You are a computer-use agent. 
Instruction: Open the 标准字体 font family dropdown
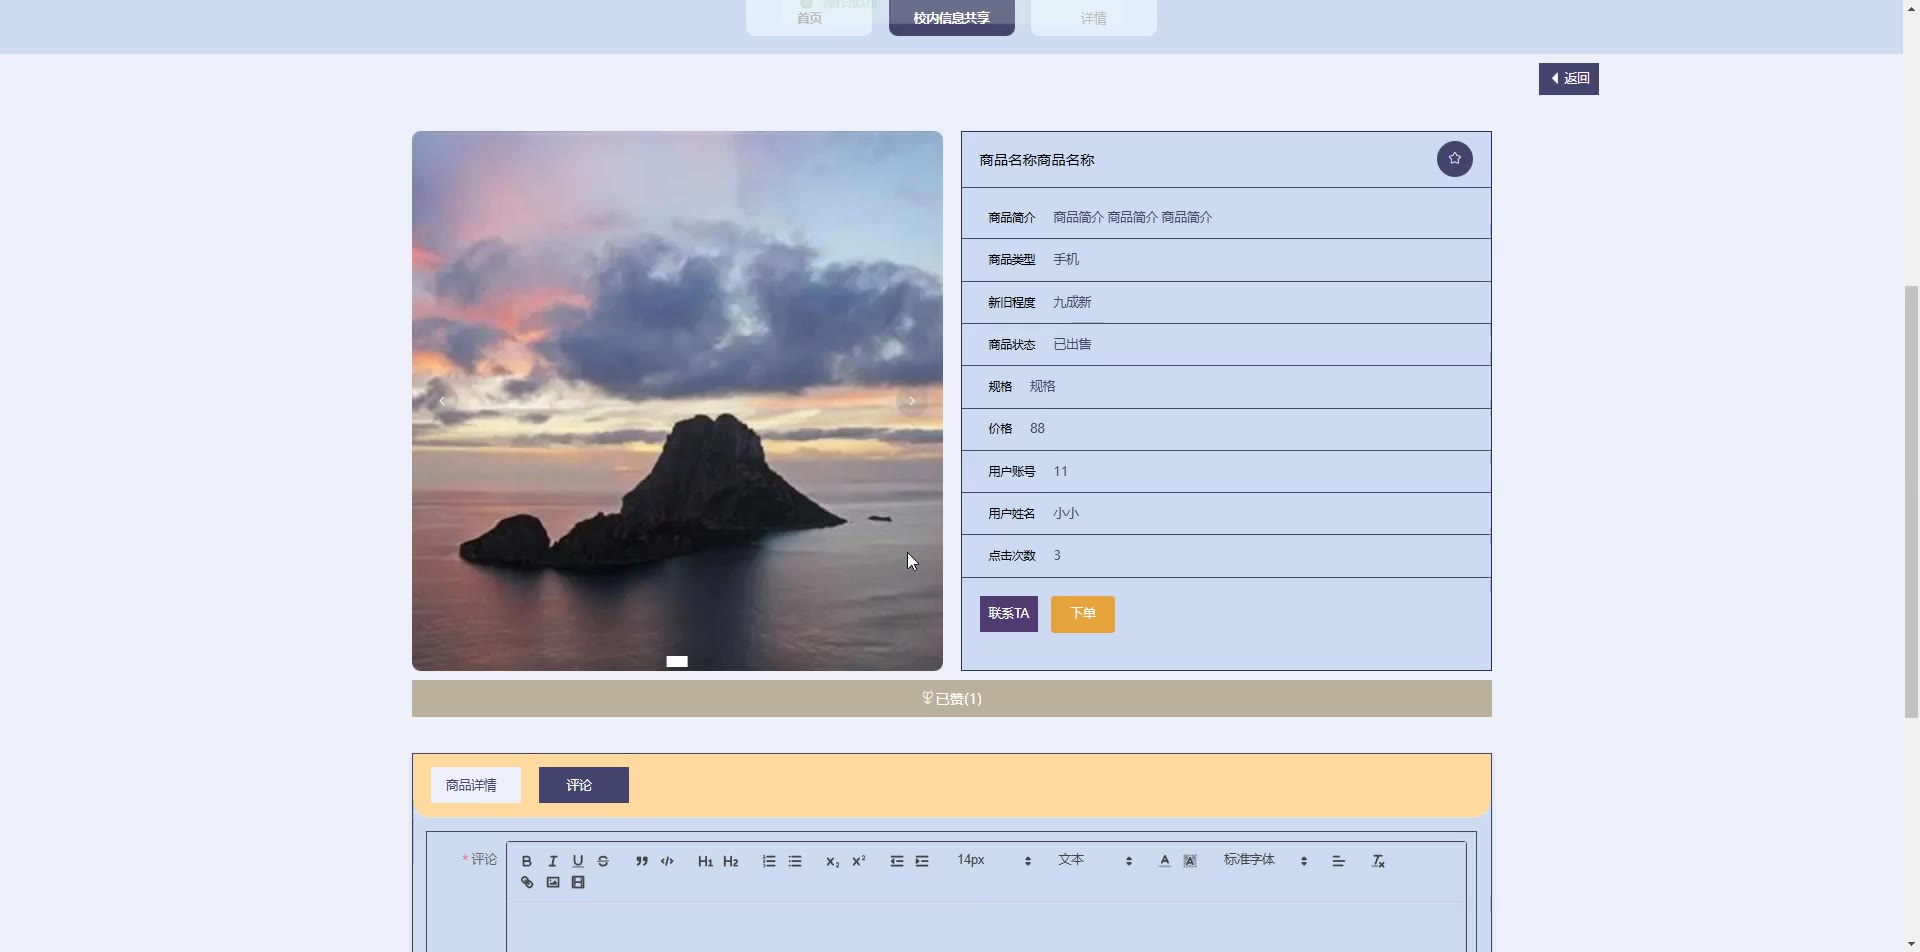[x=1264, y=860]
